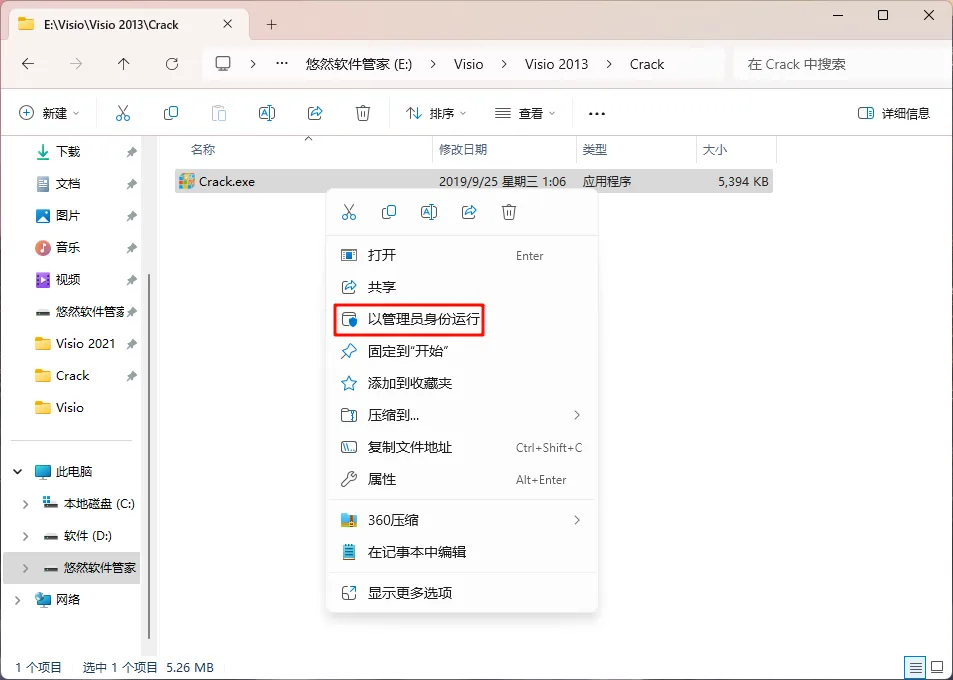Go forward with the right arrow

tap(76, 64)
